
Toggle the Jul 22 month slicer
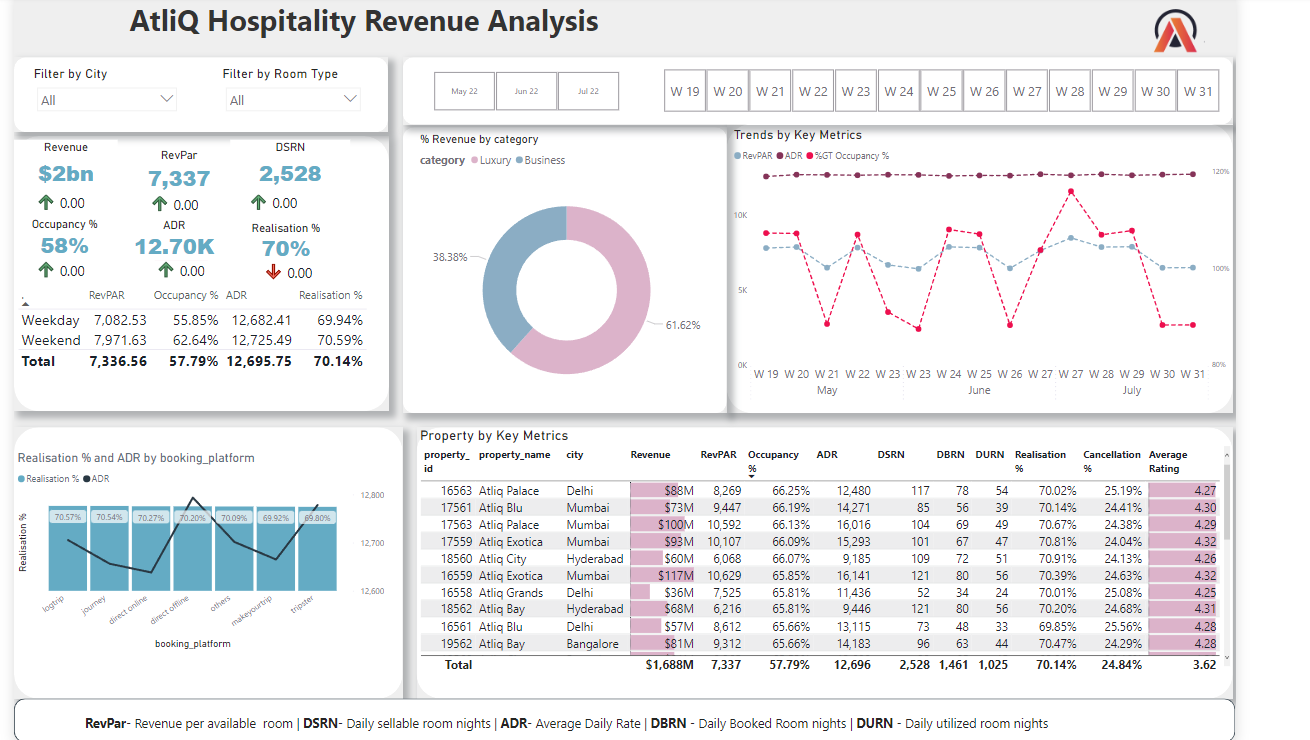point(589,91)
